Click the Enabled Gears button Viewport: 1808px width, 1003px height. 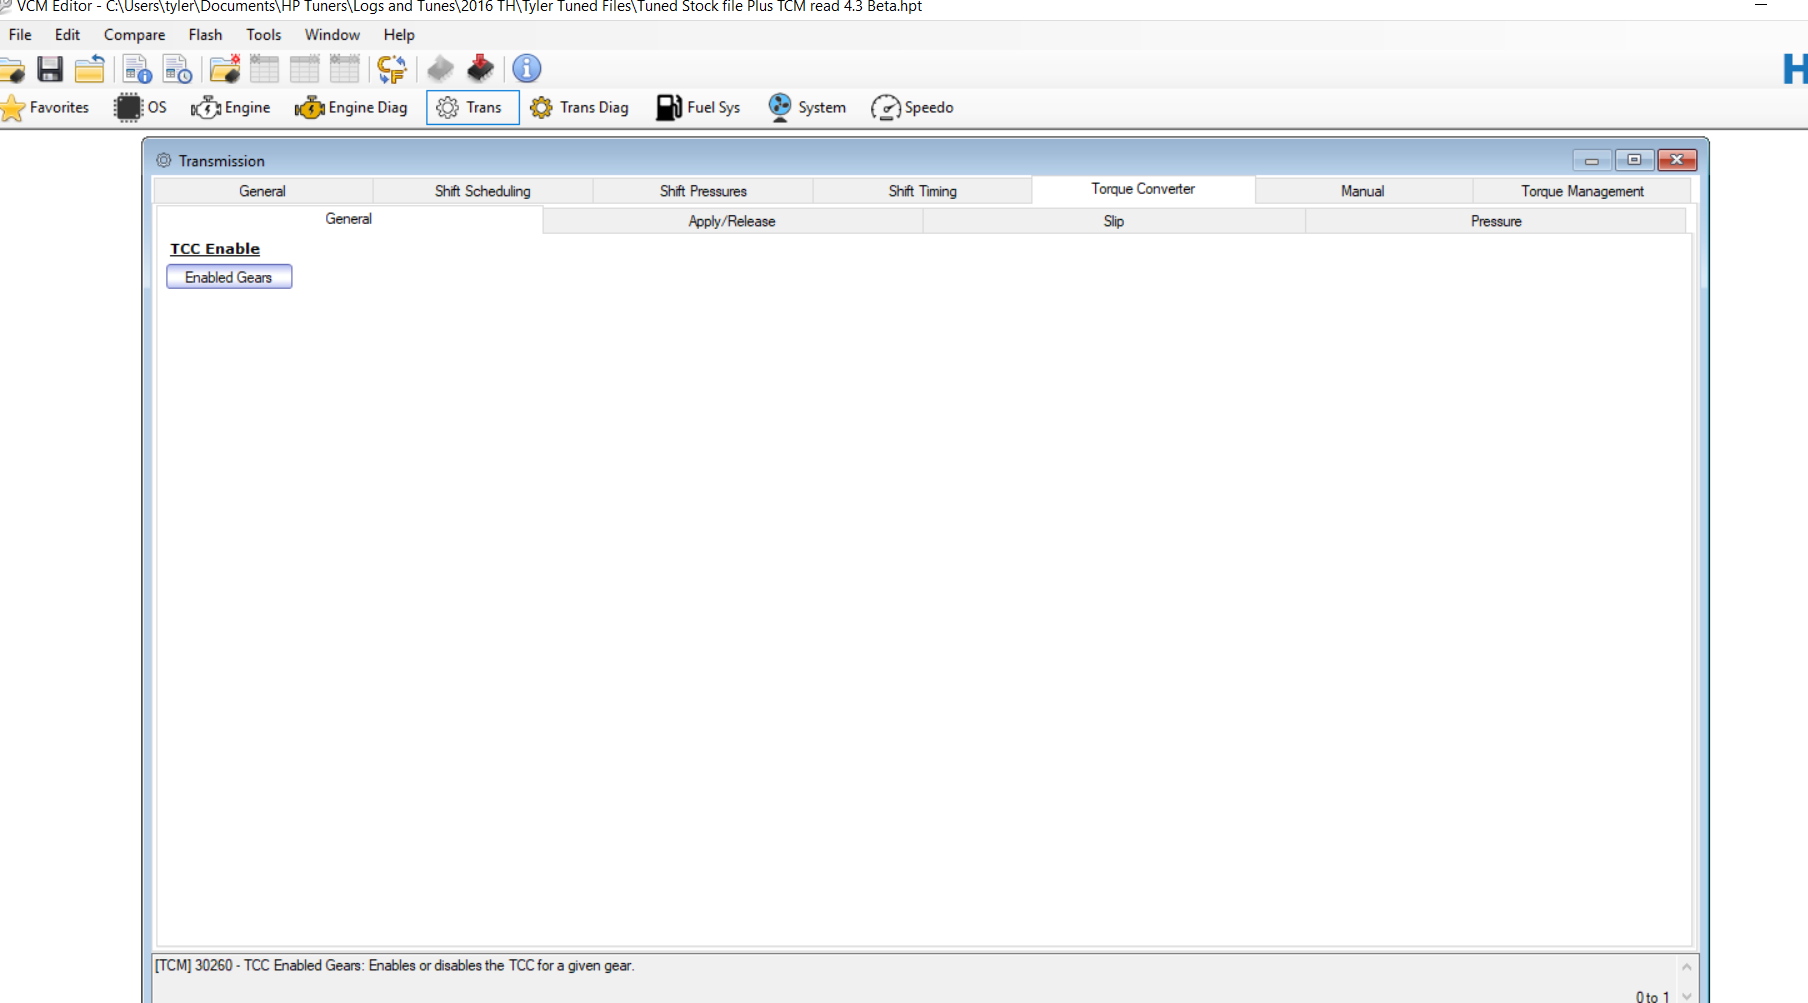[x=229, y=277]
